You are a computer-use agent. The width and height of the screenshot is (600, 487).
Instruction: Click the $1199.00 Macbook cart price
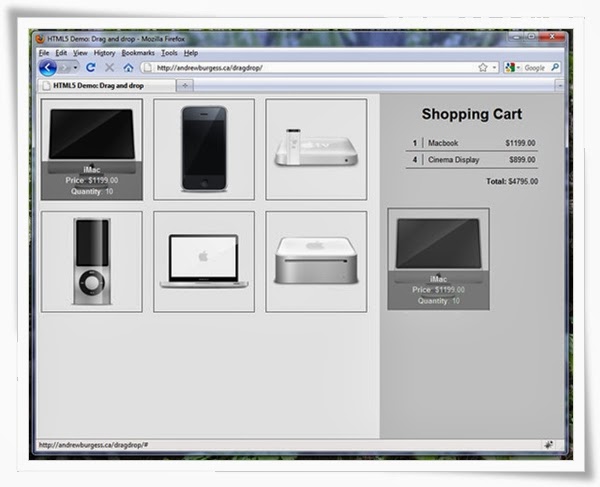520,143
